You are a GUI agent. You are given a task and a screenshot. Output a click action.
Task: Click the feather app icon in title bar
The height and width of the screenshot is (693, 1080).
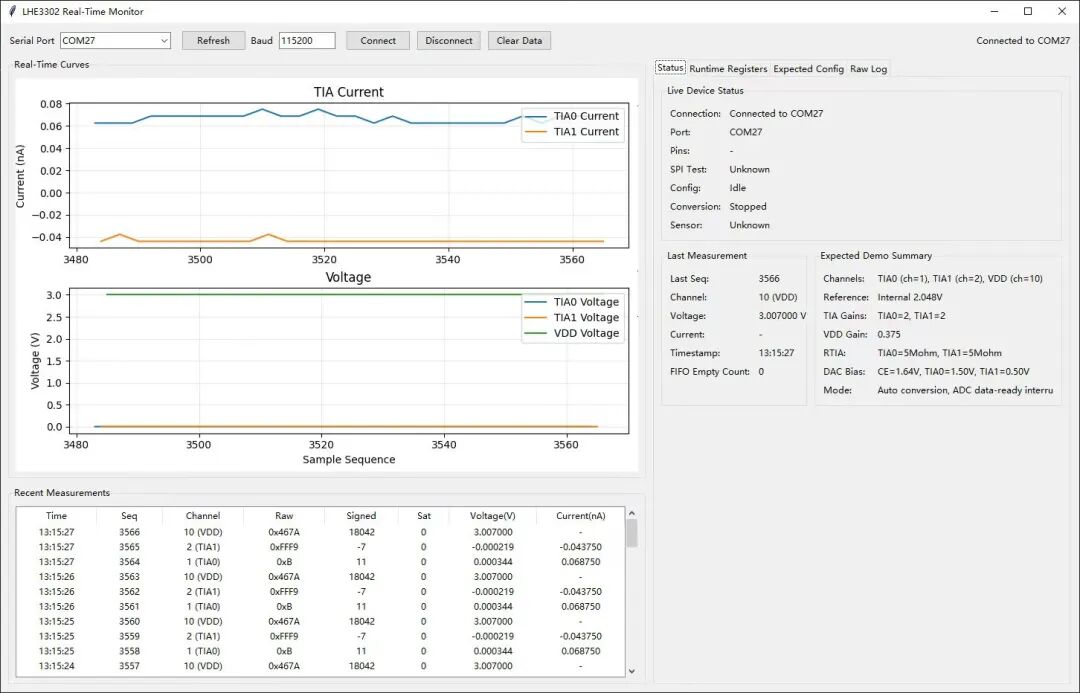click(12, 11)
